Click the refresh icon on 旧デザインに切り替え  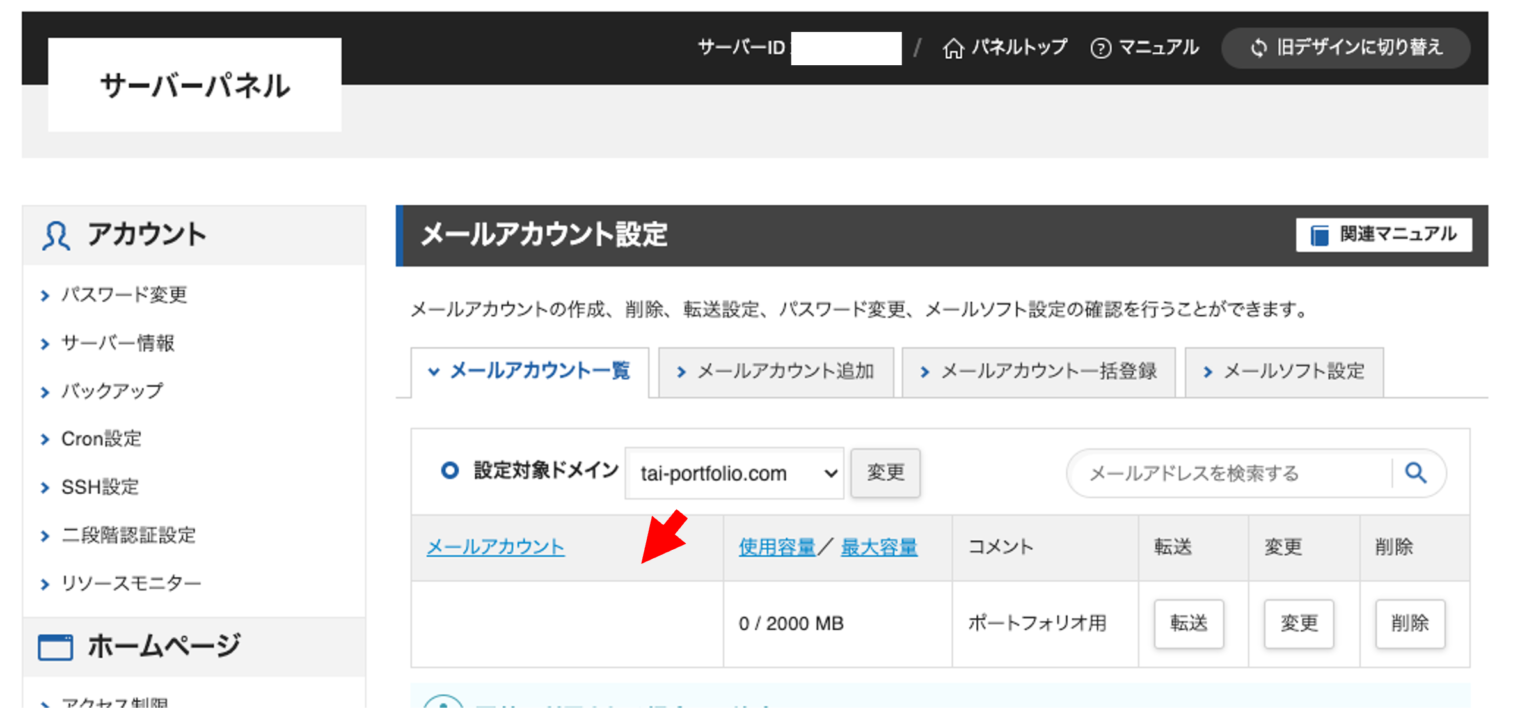click(x=1258, y=47)
